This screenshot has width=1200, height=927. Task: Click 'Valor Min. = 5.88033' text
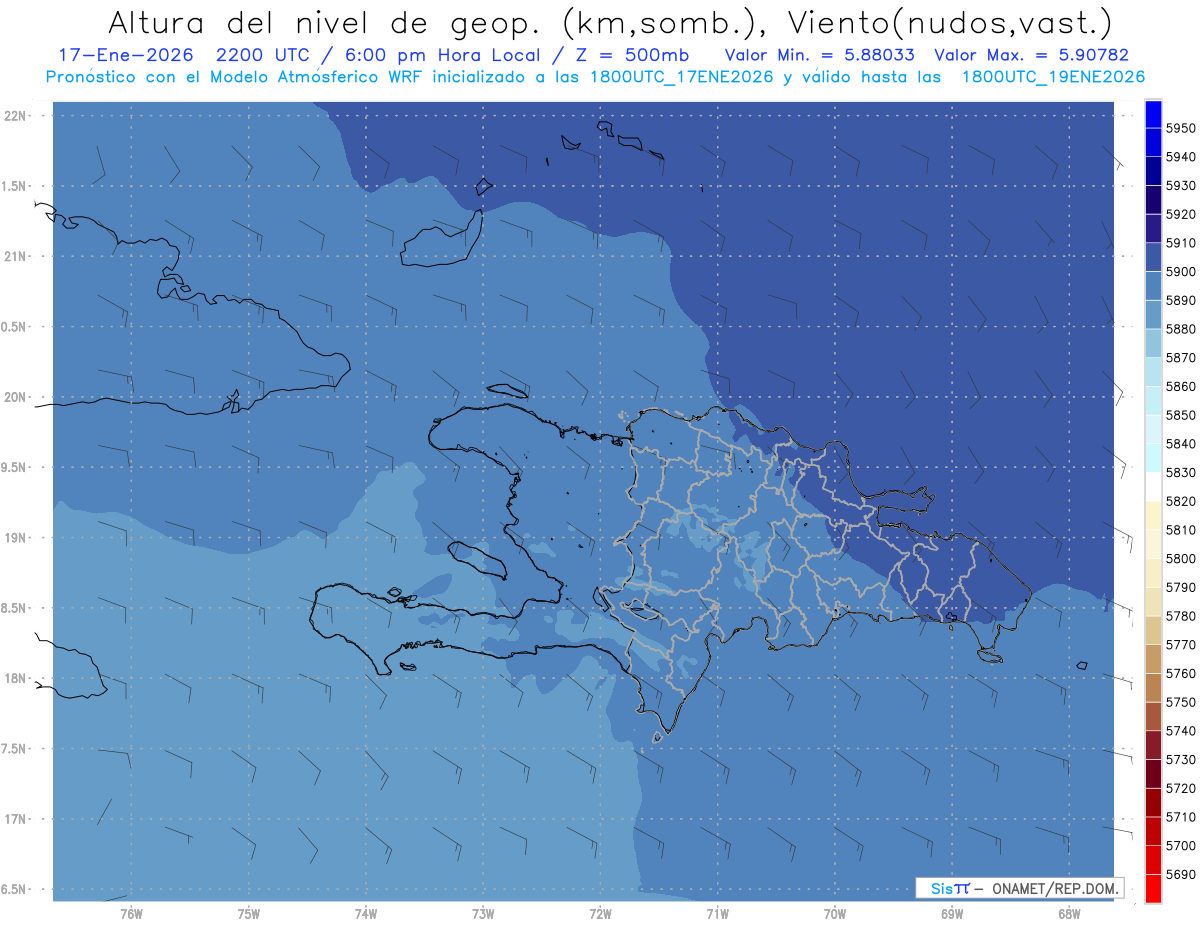(820, 55)
